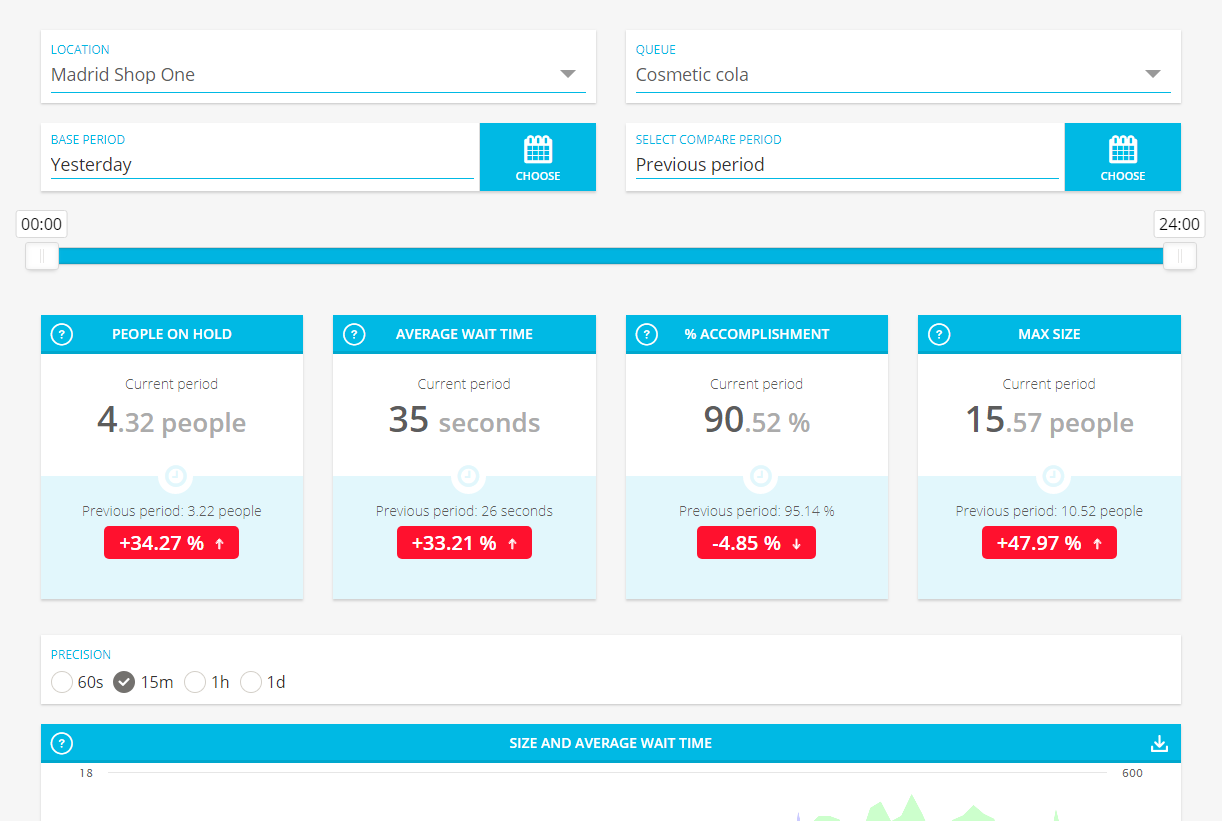Viewport: 1222px width, 821px height.
Task: Expand the Queue dropdown arrow
Action: click(x=1152, y=74)
